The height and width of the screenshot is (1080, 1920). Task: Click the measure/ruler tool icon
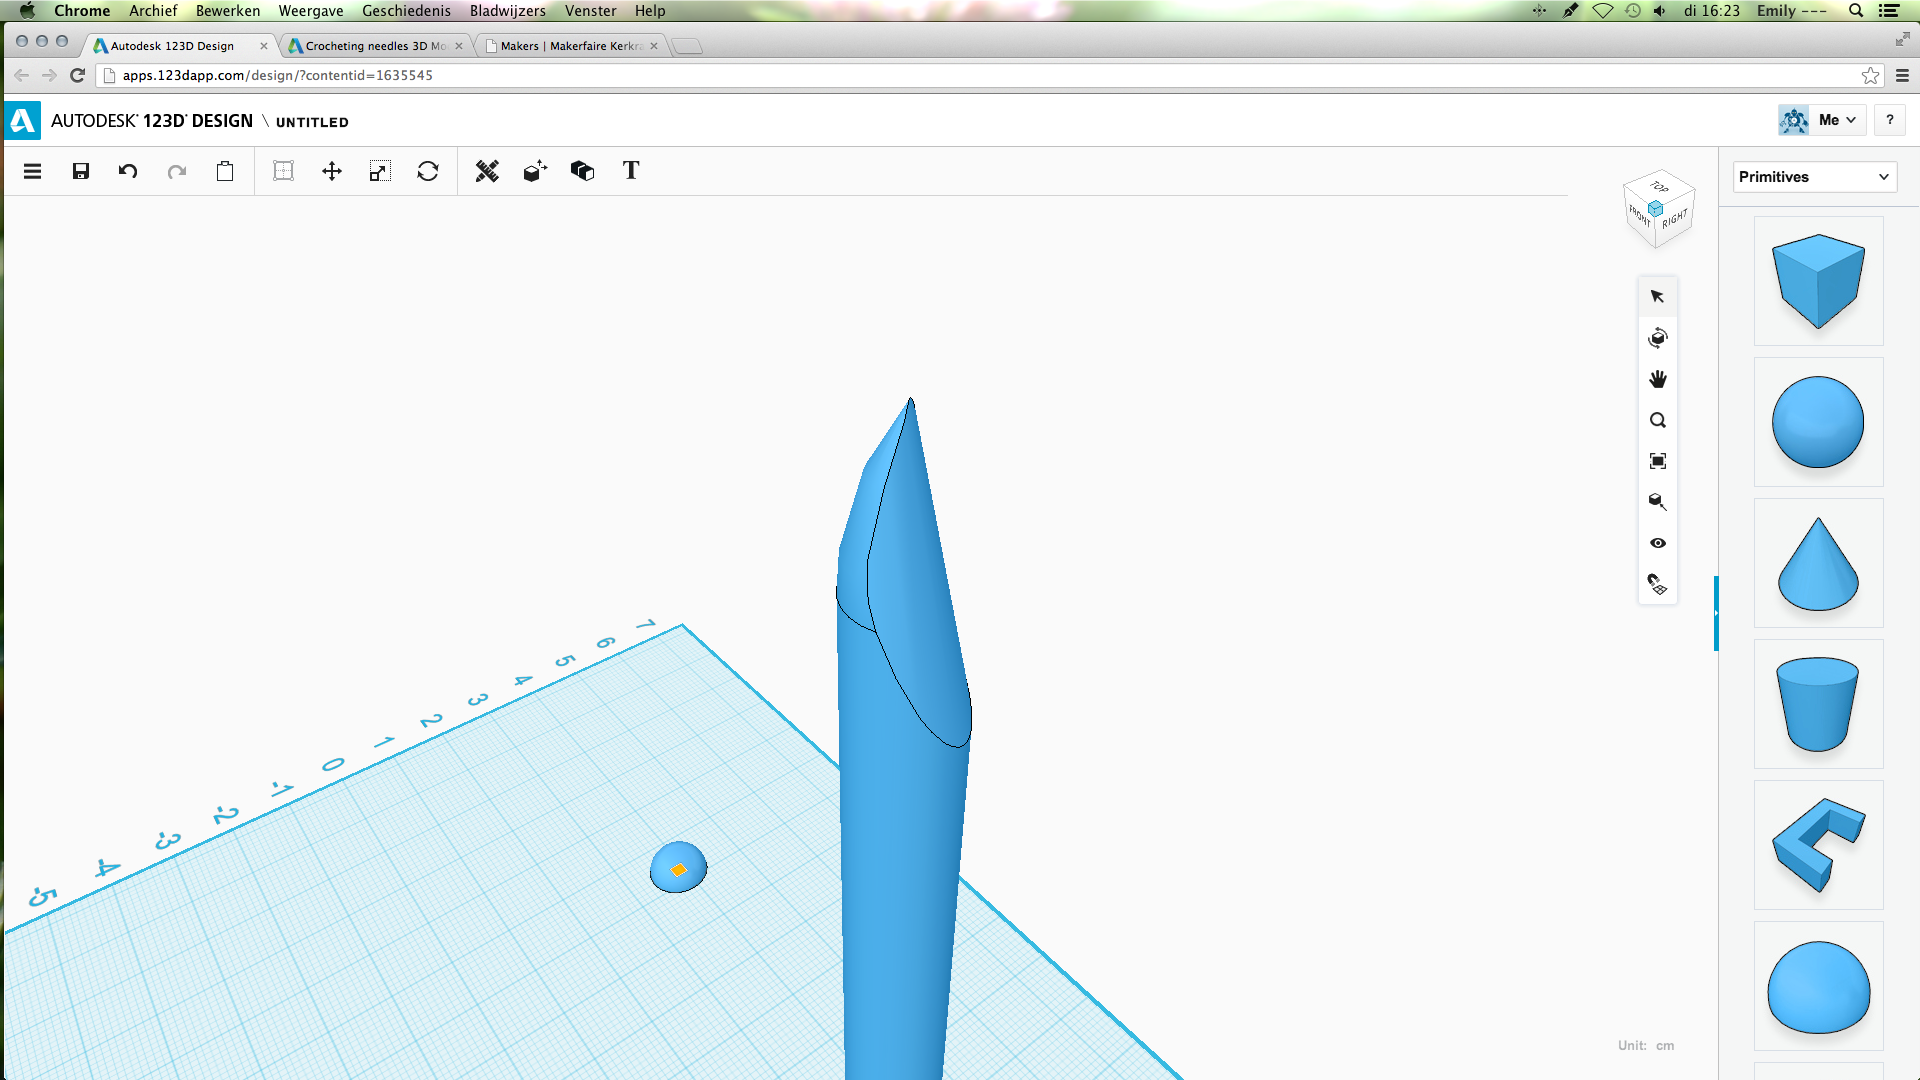point(485,173)
